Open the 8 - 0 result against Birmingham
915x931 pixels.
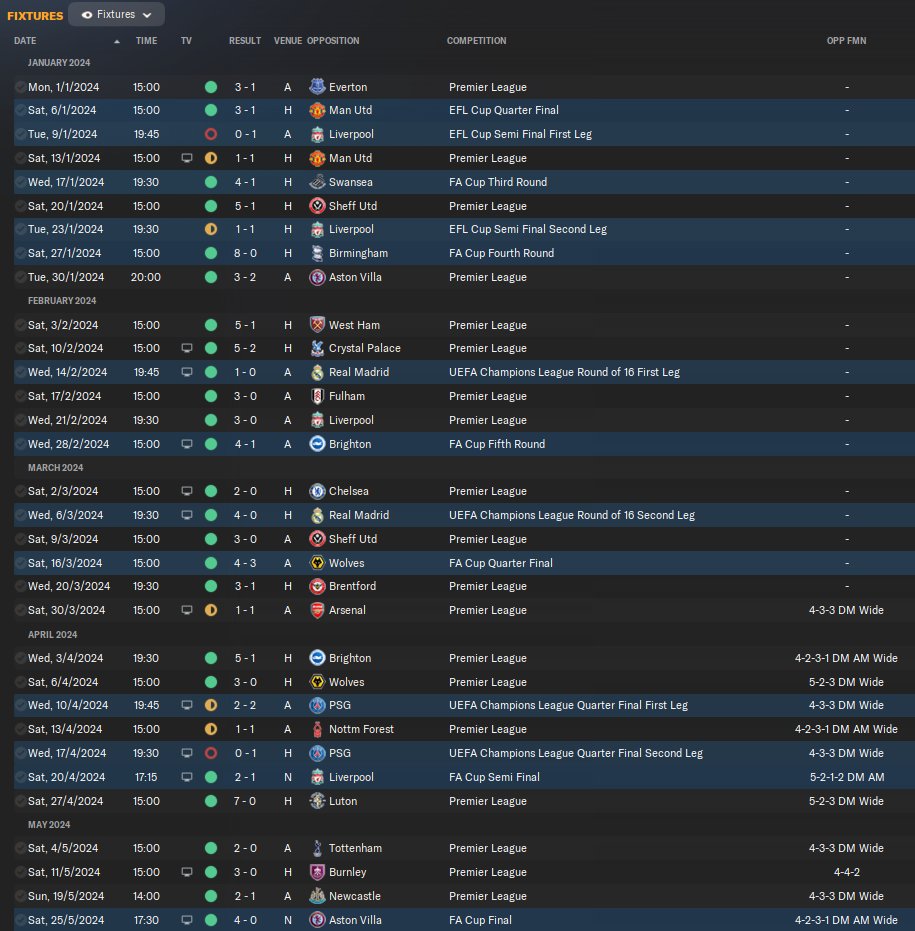245,253
